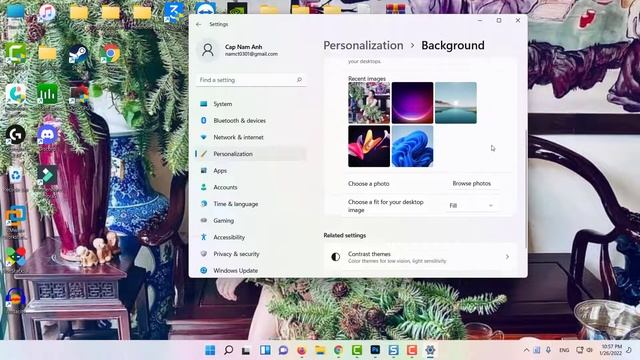Image resolution: width=640 pixels, height=360 pixels.
Task: Open Chat from the taskbar
Action: pyautogui.click(x=283, y=350)
